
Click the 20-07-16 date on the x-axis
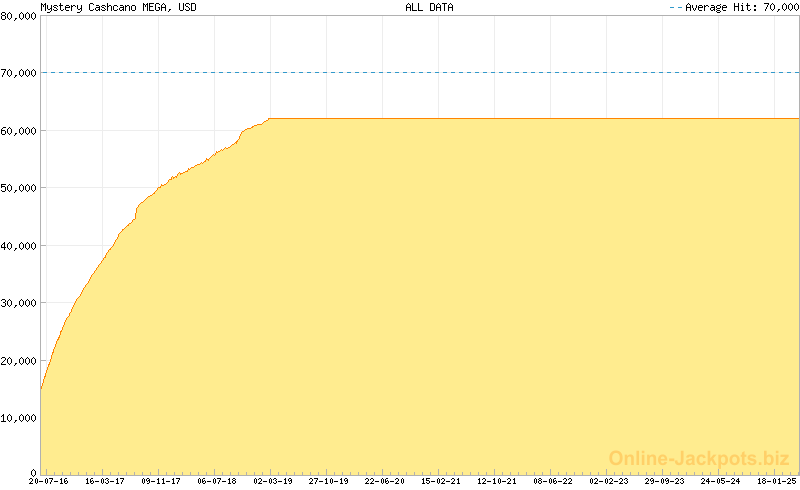coord(48,481)
